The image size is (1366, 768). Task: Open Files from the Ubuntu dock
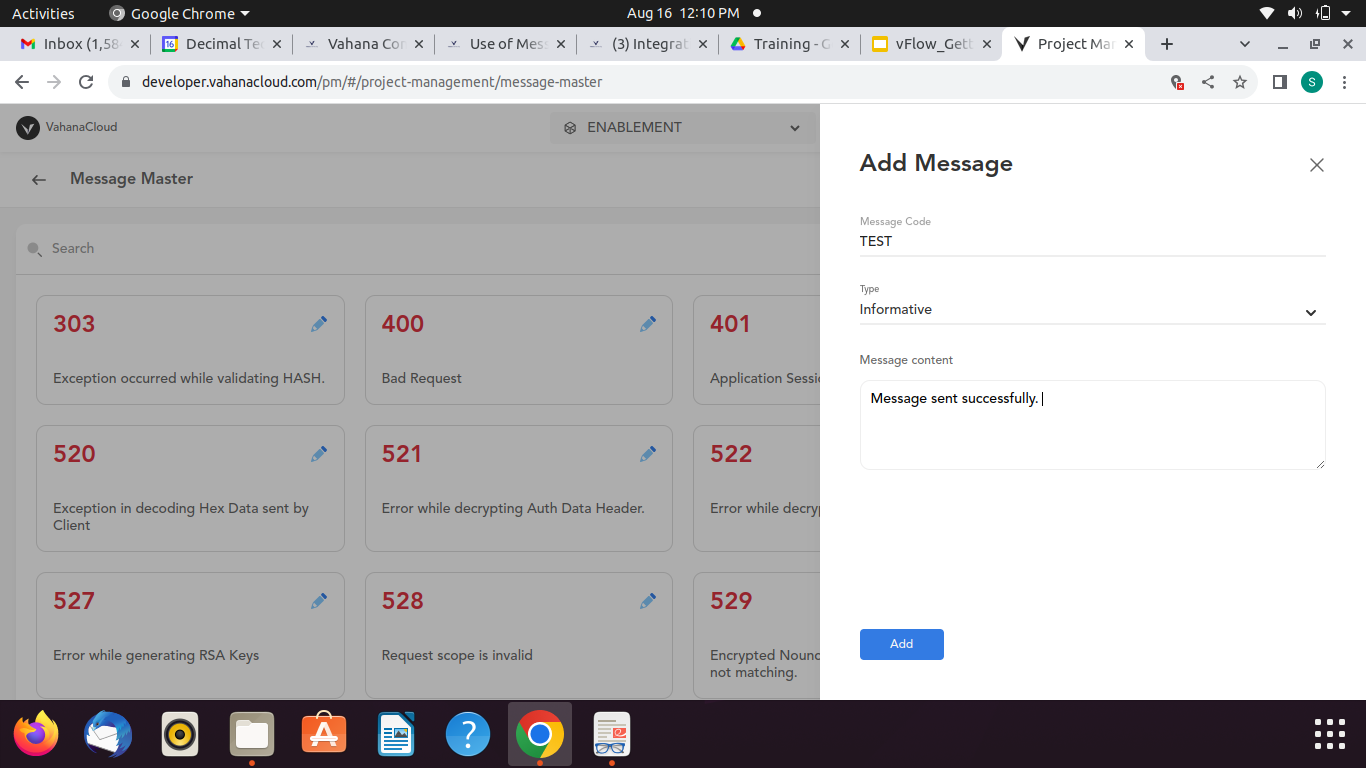click(251, 735)
